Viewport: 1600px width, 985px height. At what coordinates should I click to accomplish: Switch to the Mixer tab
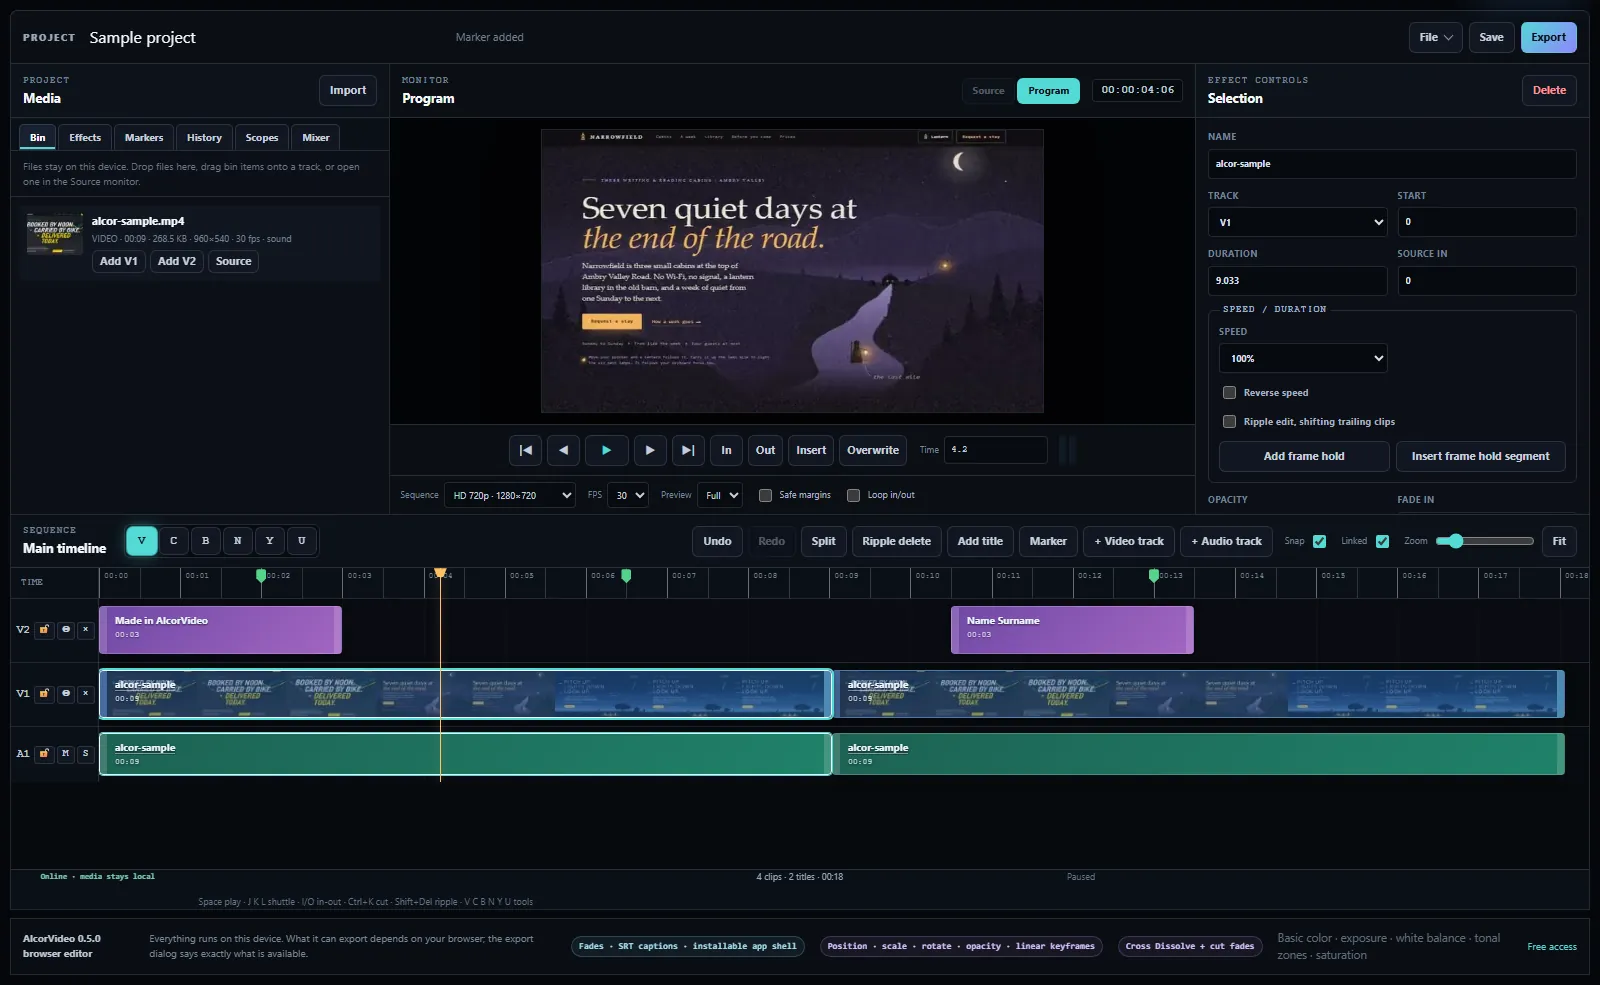[x=316, y=137]
